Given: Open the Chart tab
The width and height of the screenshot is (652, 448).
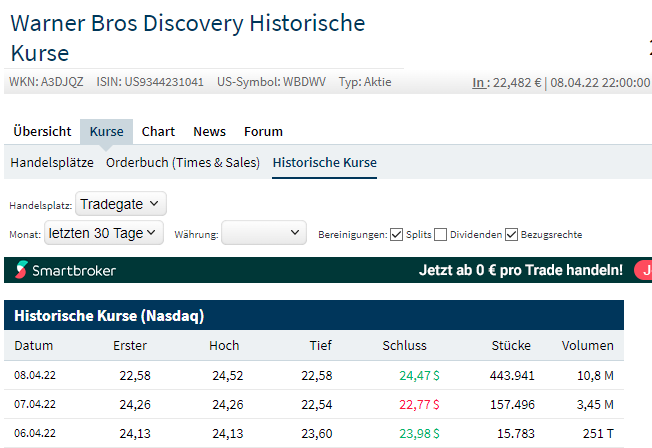Looking at the screenshot, I should (x=158, y=131).
